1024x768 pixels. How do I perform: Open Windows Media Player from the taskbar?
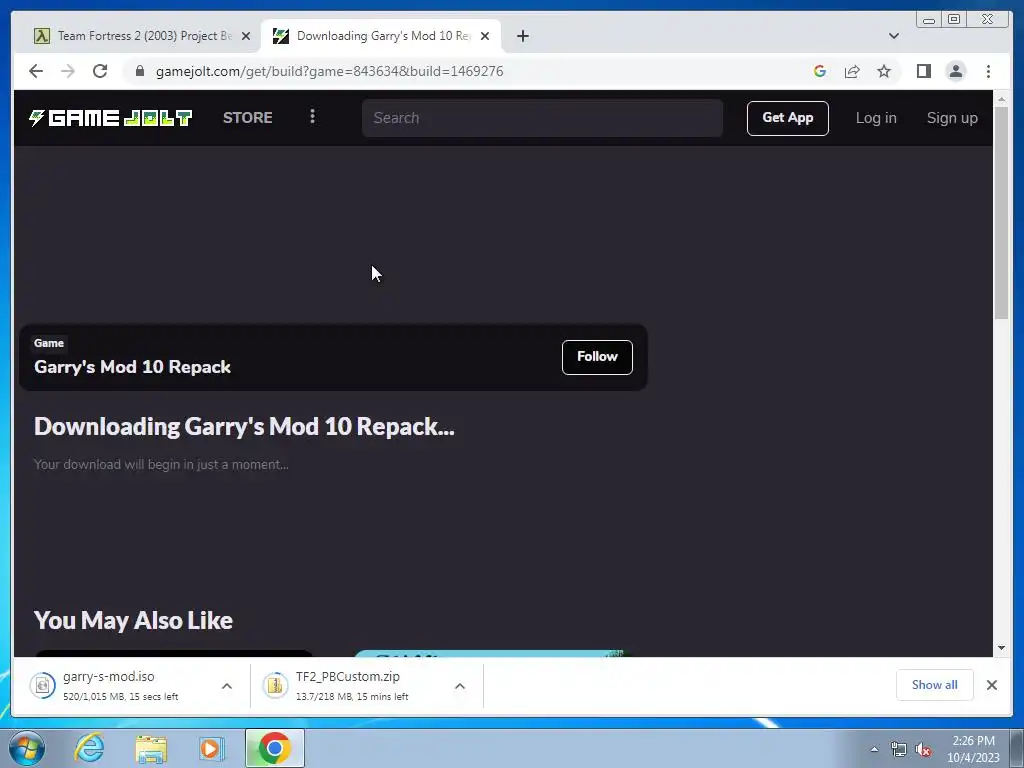click(x=212, y=748)
